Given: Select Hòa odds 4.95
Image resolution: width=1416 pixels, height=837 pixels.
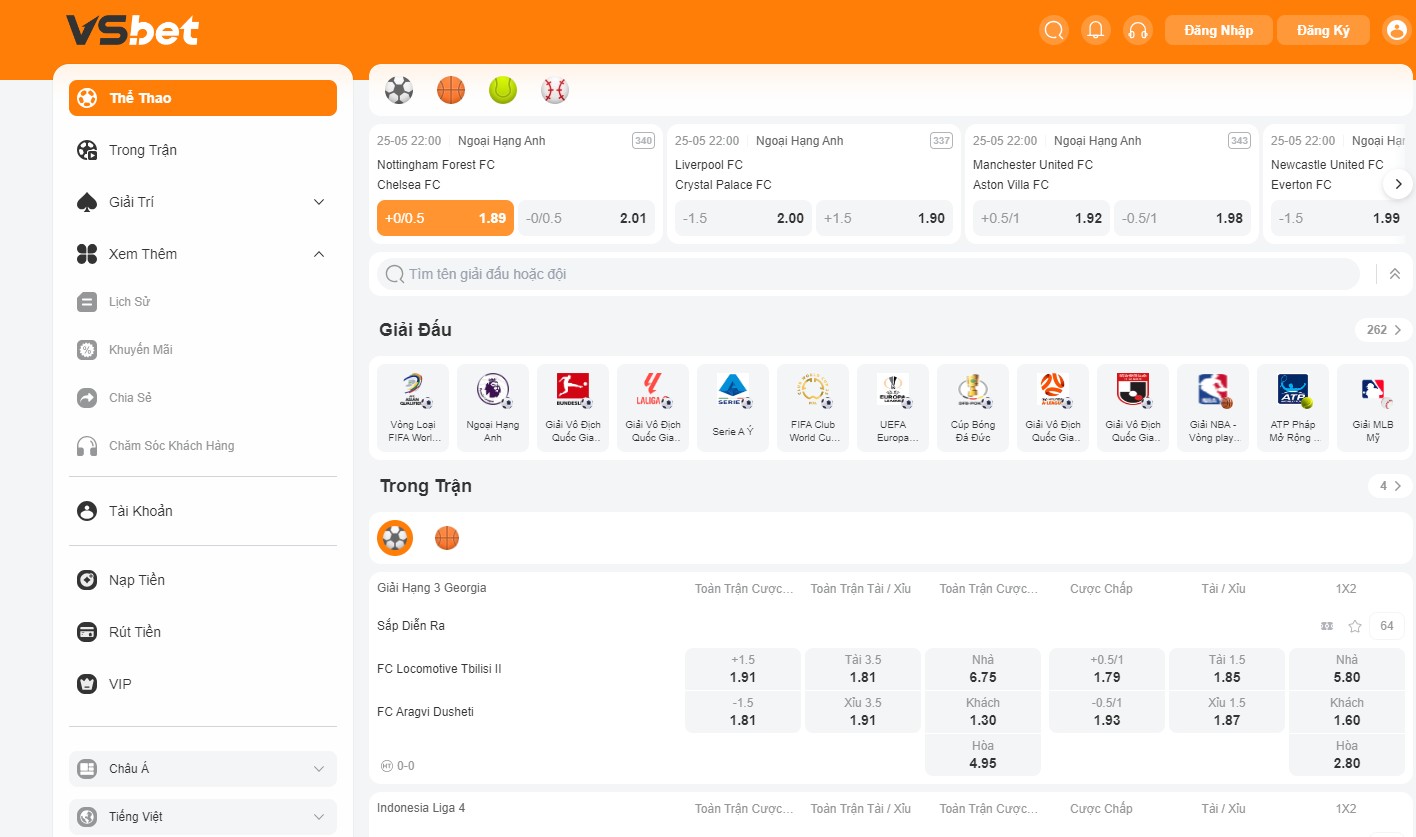Looking at the screenshot, I should tap(983, 755).
